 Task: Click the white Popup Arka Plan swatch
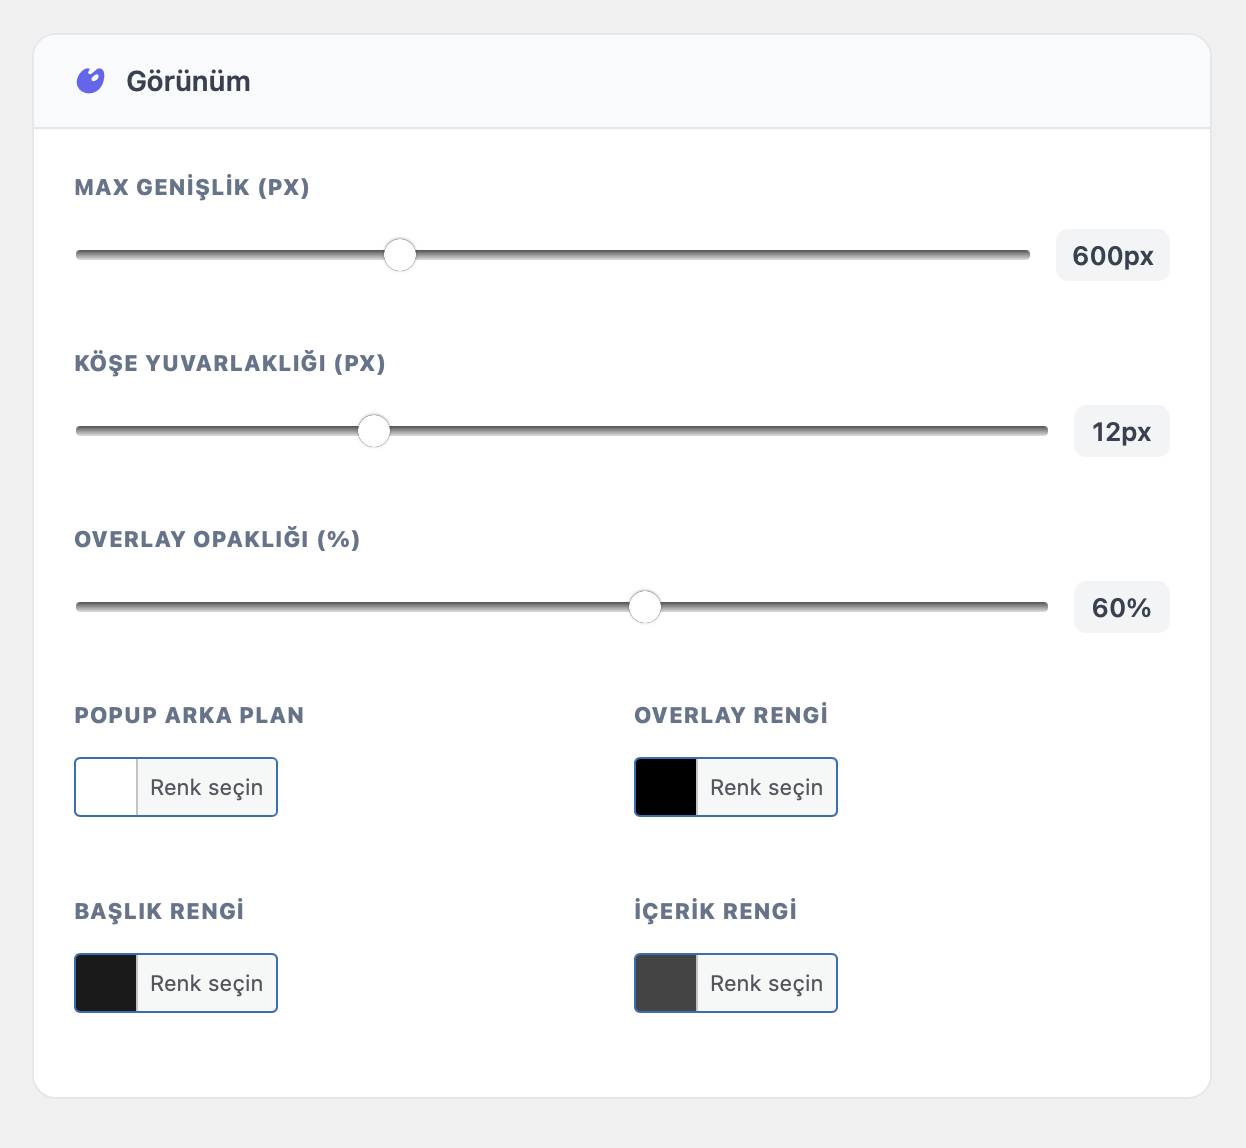(106, 787)
